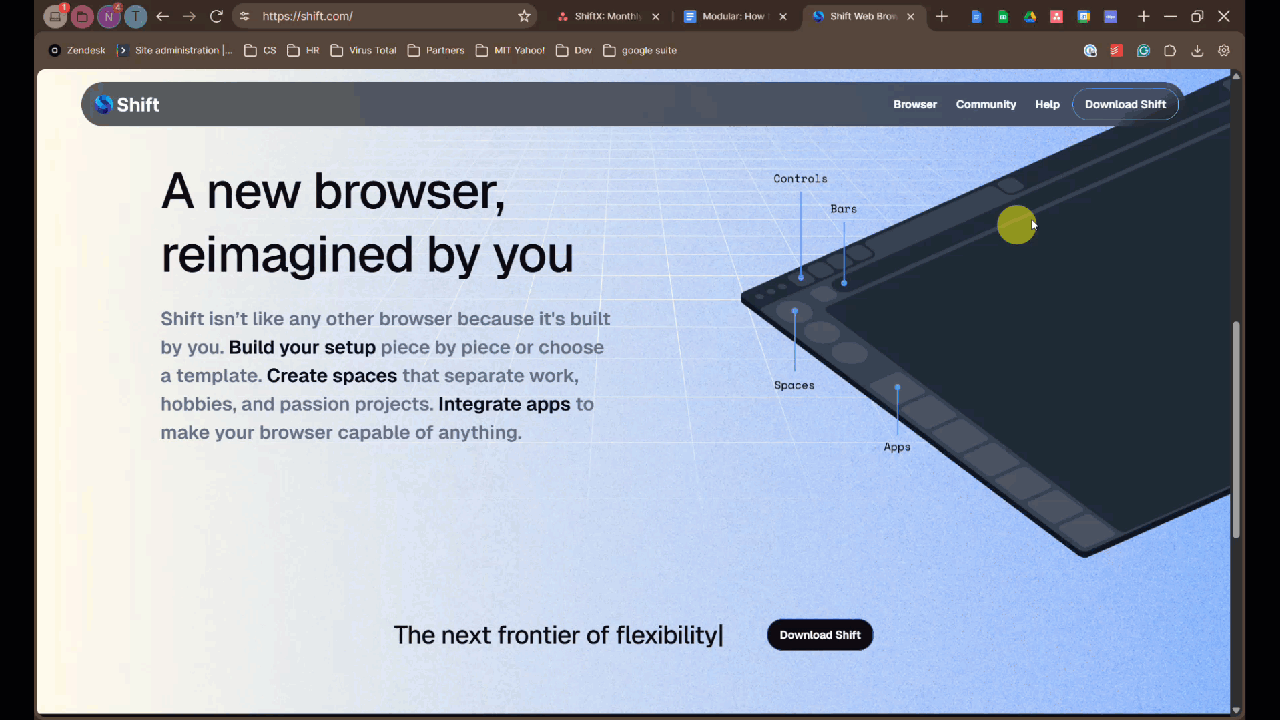Bookmark this page with the star
The image size is (1280, 720).
point(524,16)
